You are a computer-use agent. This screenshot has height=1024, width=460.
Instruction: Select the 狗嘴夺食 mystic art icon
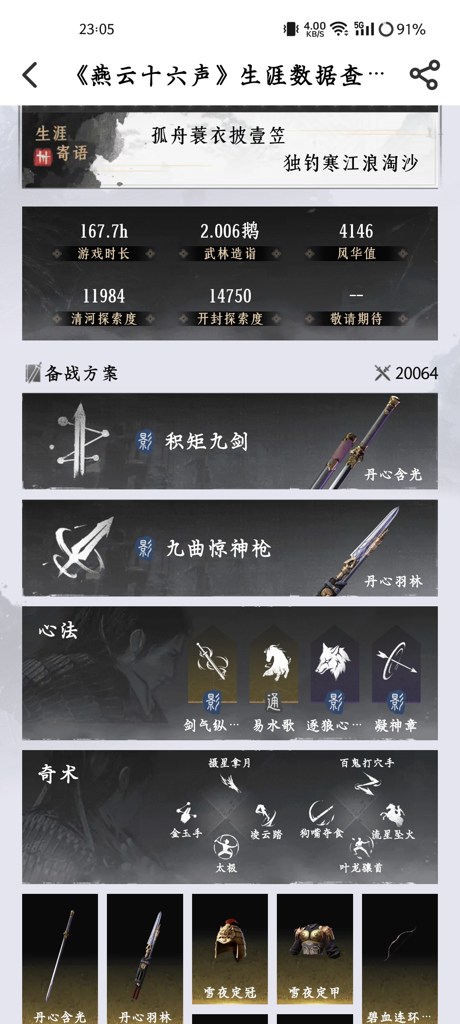point(321,814)
